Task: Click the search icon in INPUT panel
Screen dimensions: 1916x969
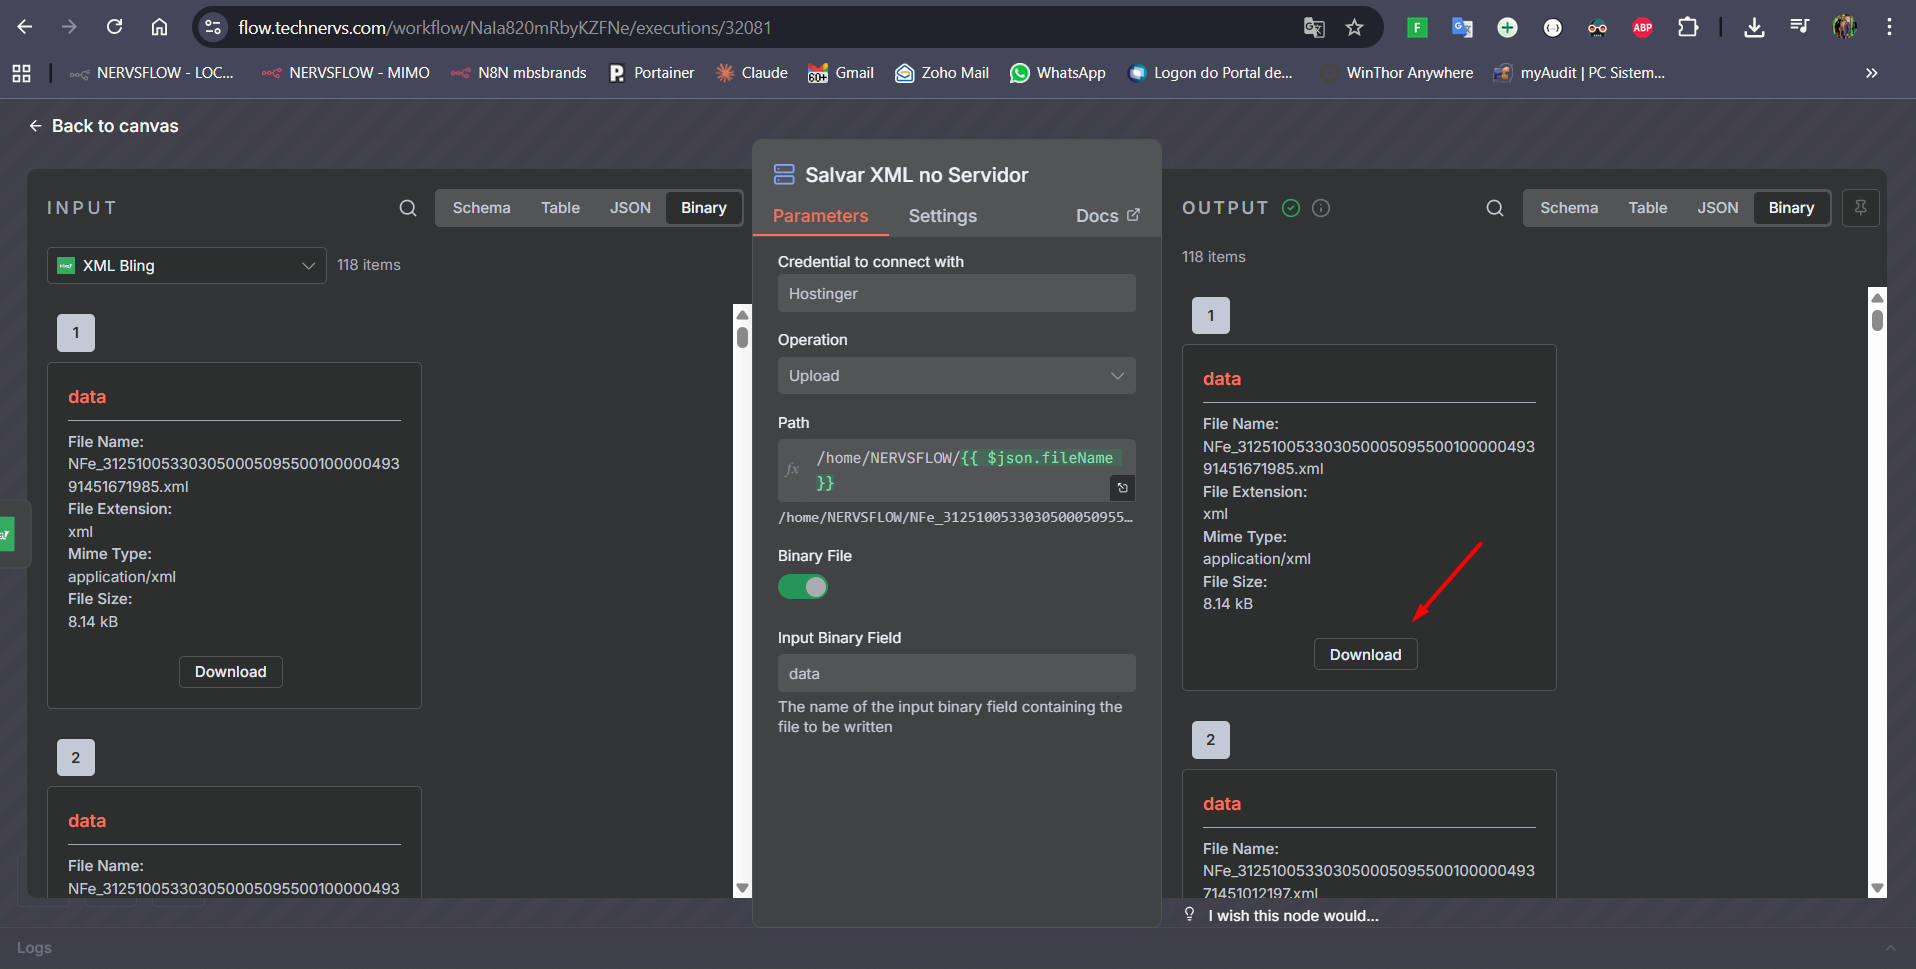Action: click(408, 208)
